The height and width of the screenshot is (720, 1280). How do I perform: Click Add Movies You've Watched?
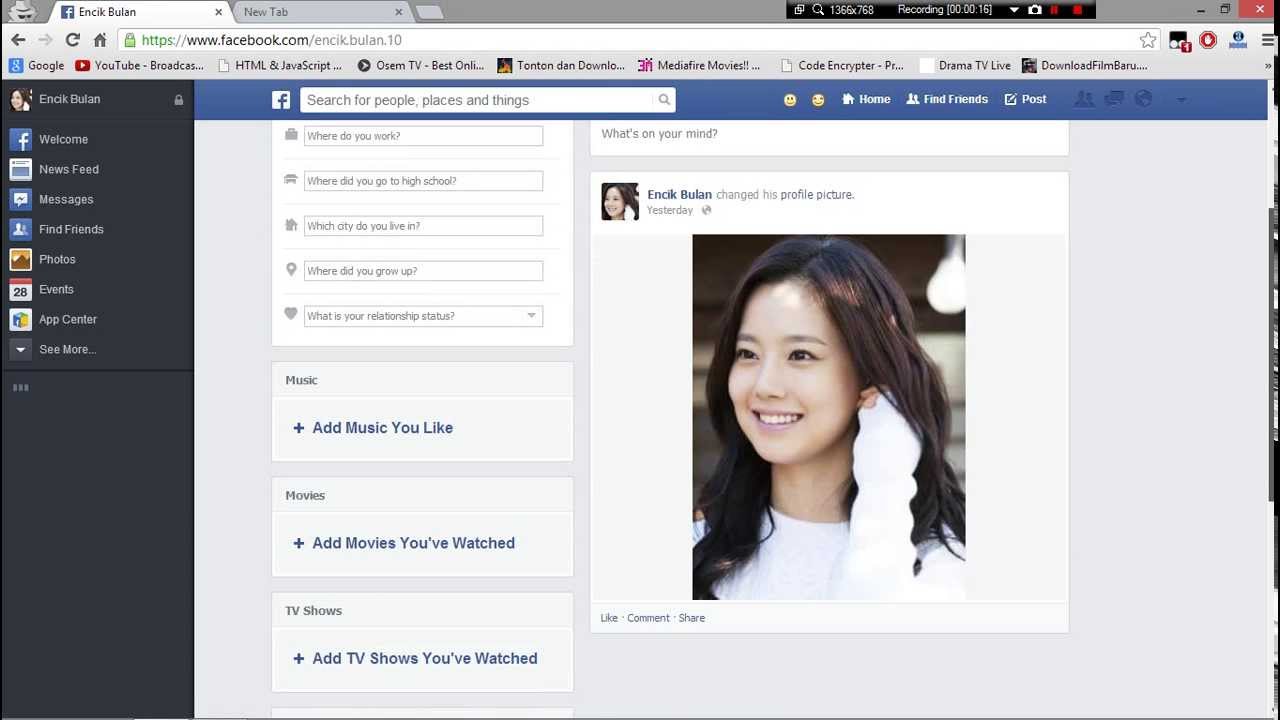tap(404, 543)
